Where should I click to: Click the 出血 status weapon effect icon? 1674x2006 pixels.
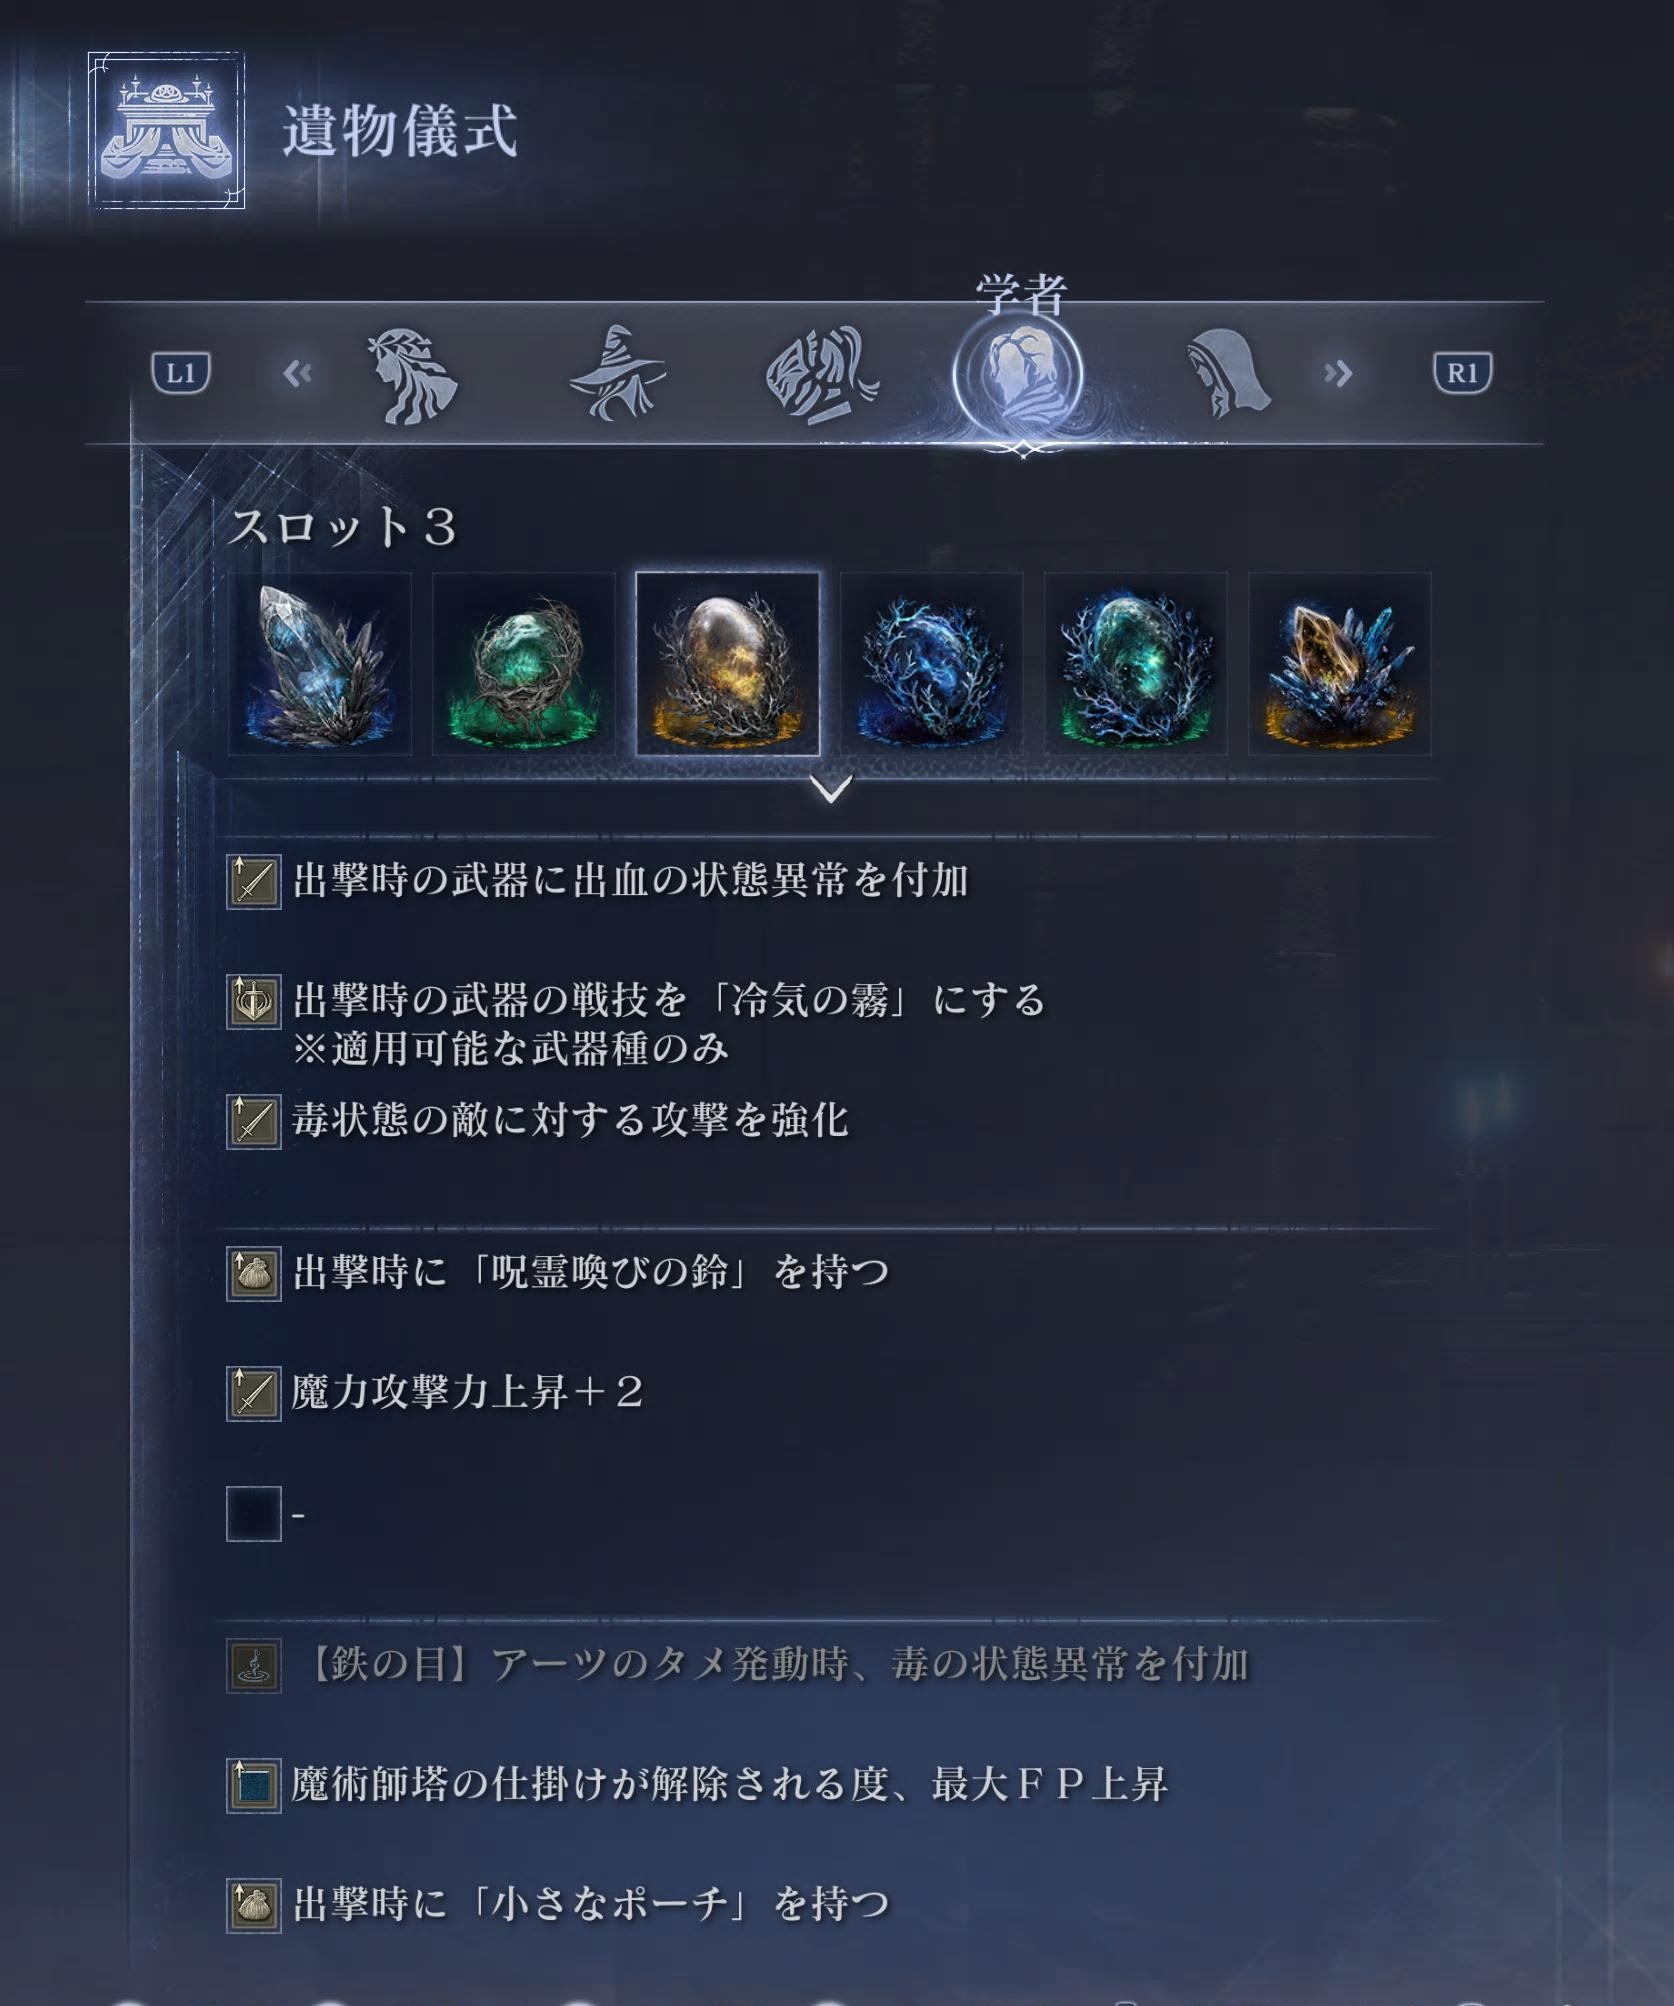coord(253,881)
